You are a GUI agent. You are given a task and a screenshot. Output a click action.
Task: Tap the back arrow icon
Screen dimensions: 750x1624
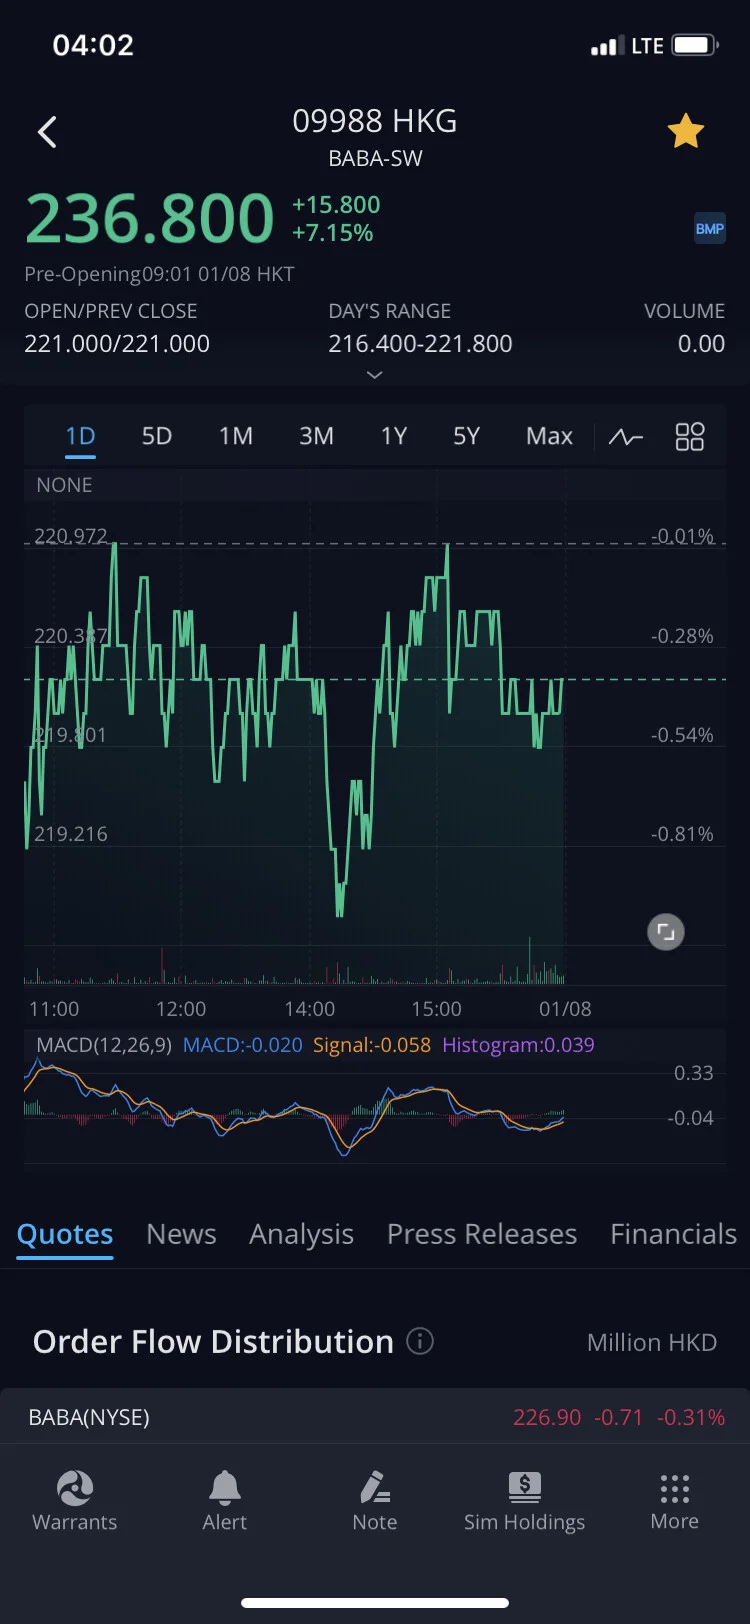pos(47,132)
